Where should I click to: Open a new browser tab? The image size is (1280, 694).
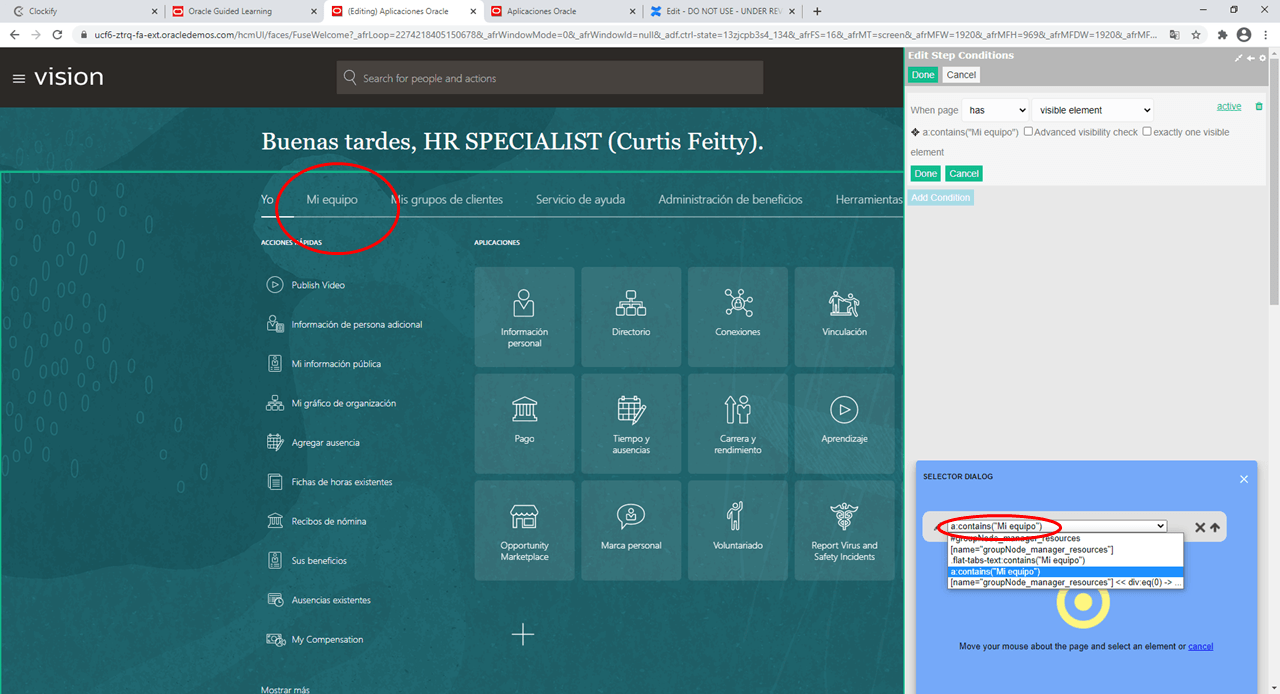pyautogui.click(x=817, y=11)
